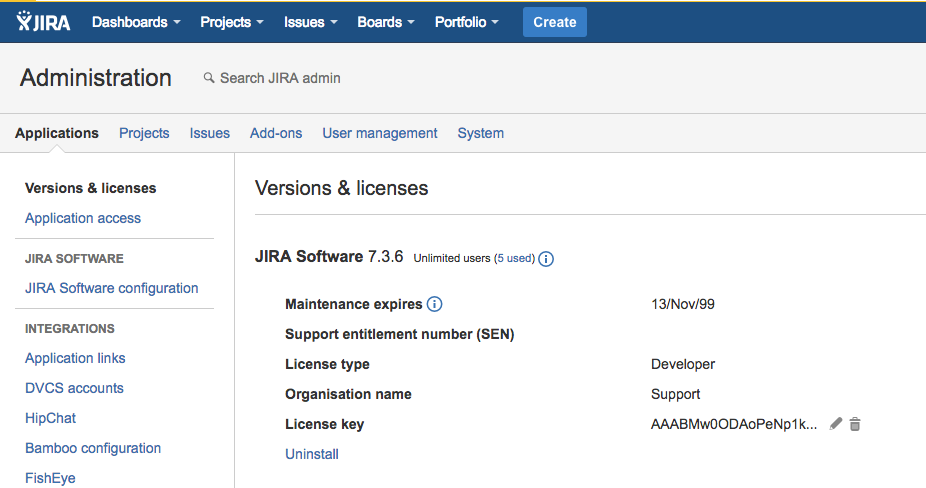Image resolution: width=926 pixels, height=488 pixels.
Task: Select the Applications admin tab
Action: (57, 133)
